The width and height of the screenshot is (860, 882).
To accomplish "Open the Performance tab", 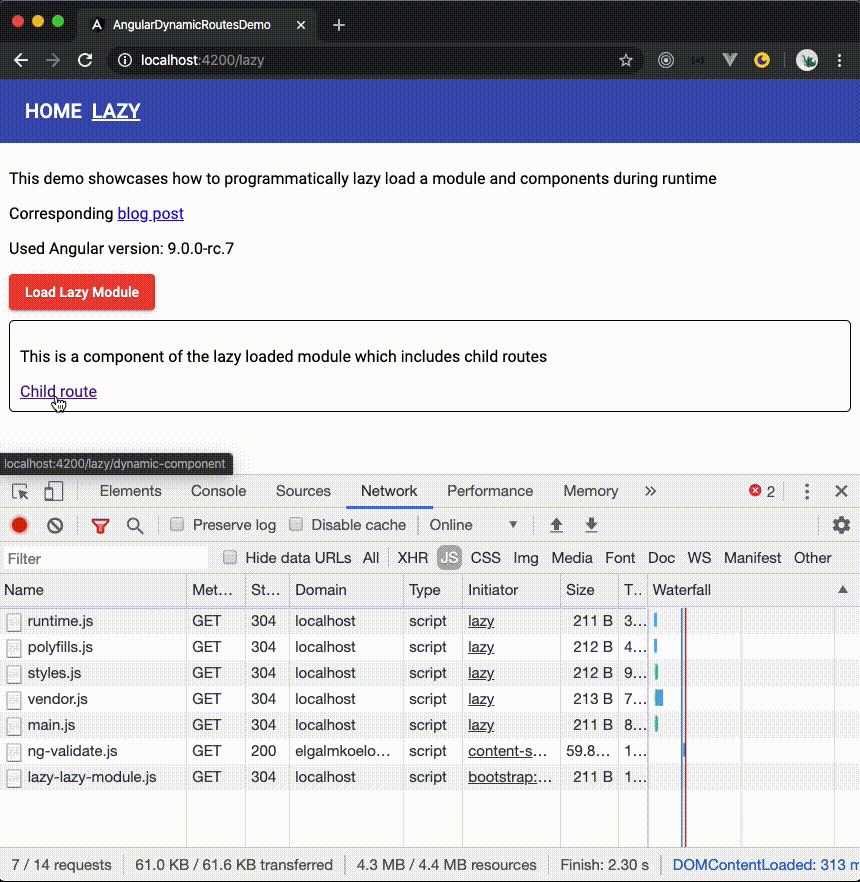I will tap(490, 491).
